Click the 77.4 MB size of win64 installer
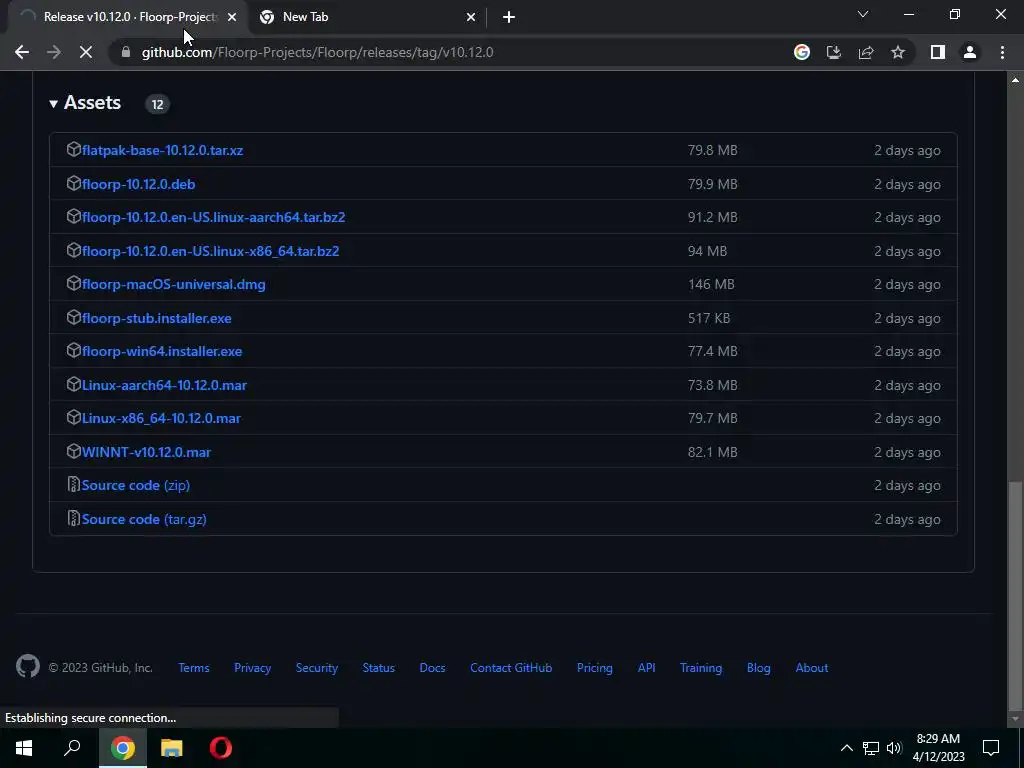Screen dimensions: 1024x768 pos(712,351)
